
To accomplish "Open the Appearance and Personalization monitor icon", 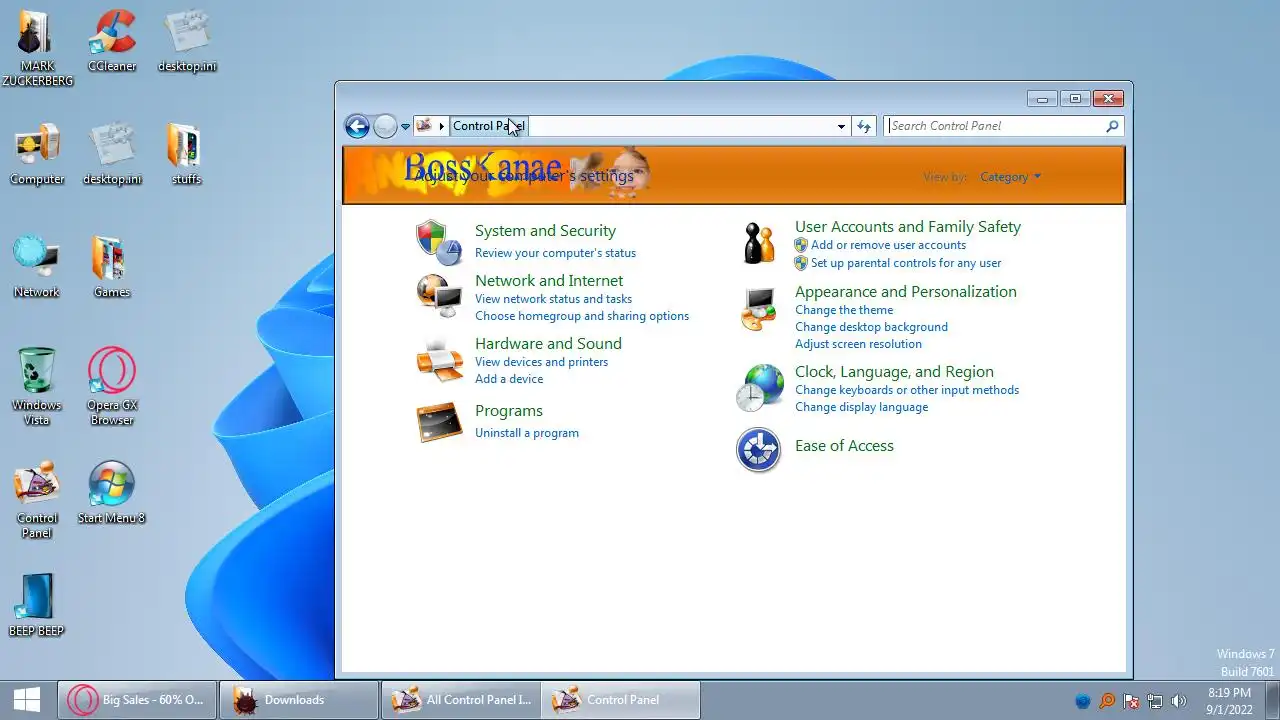I will 759,308.
